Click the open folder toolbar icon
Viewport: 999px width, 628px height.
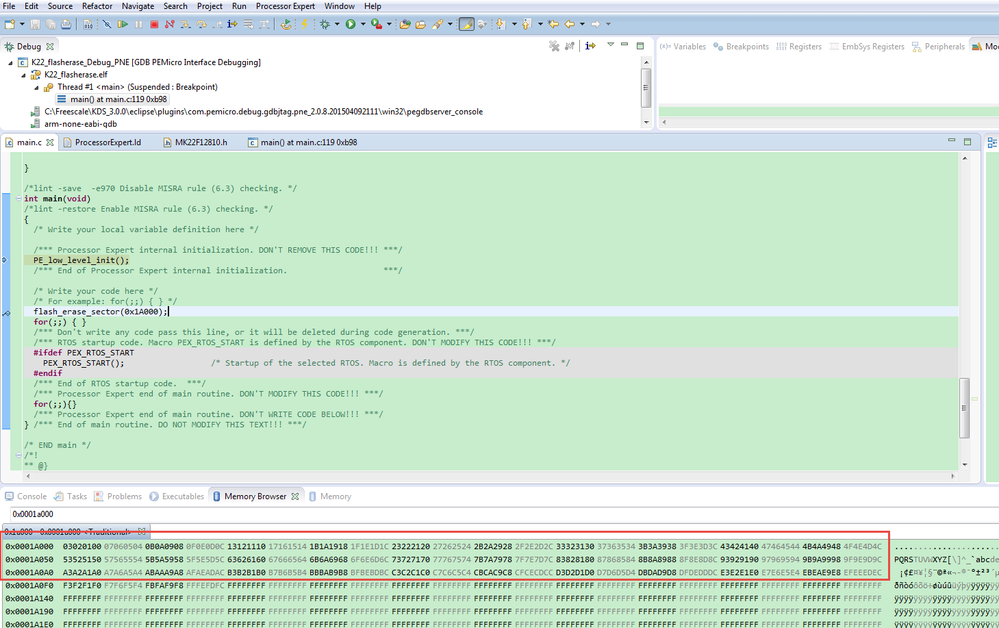(x=420, y=24)
